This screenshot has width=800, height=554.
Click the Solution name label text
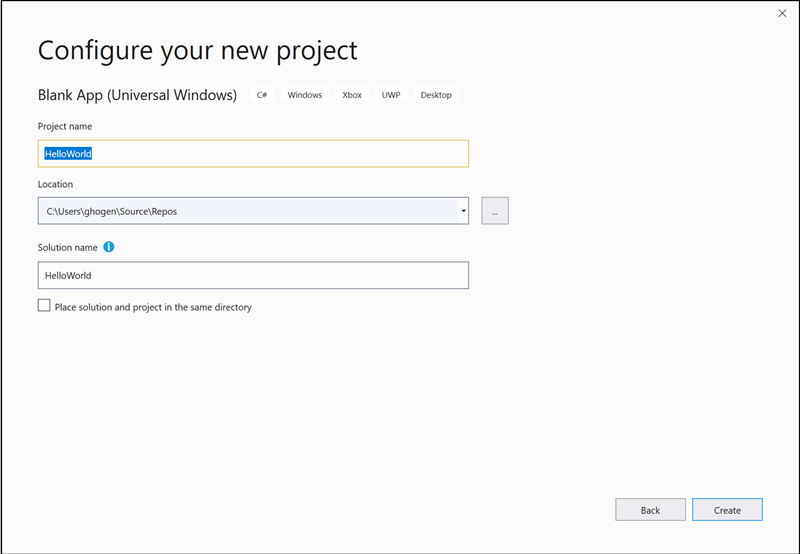67,247
